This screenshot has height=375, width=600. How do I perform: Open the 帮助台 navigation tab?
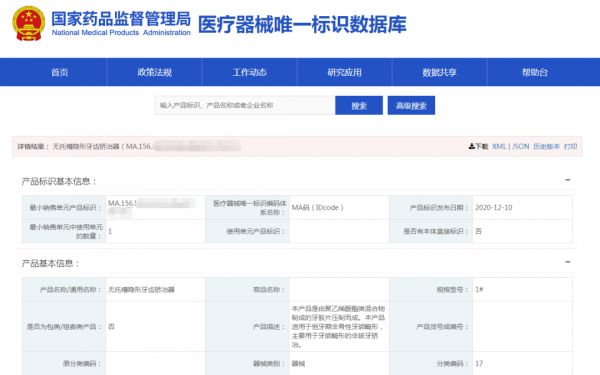pos(535,72)
